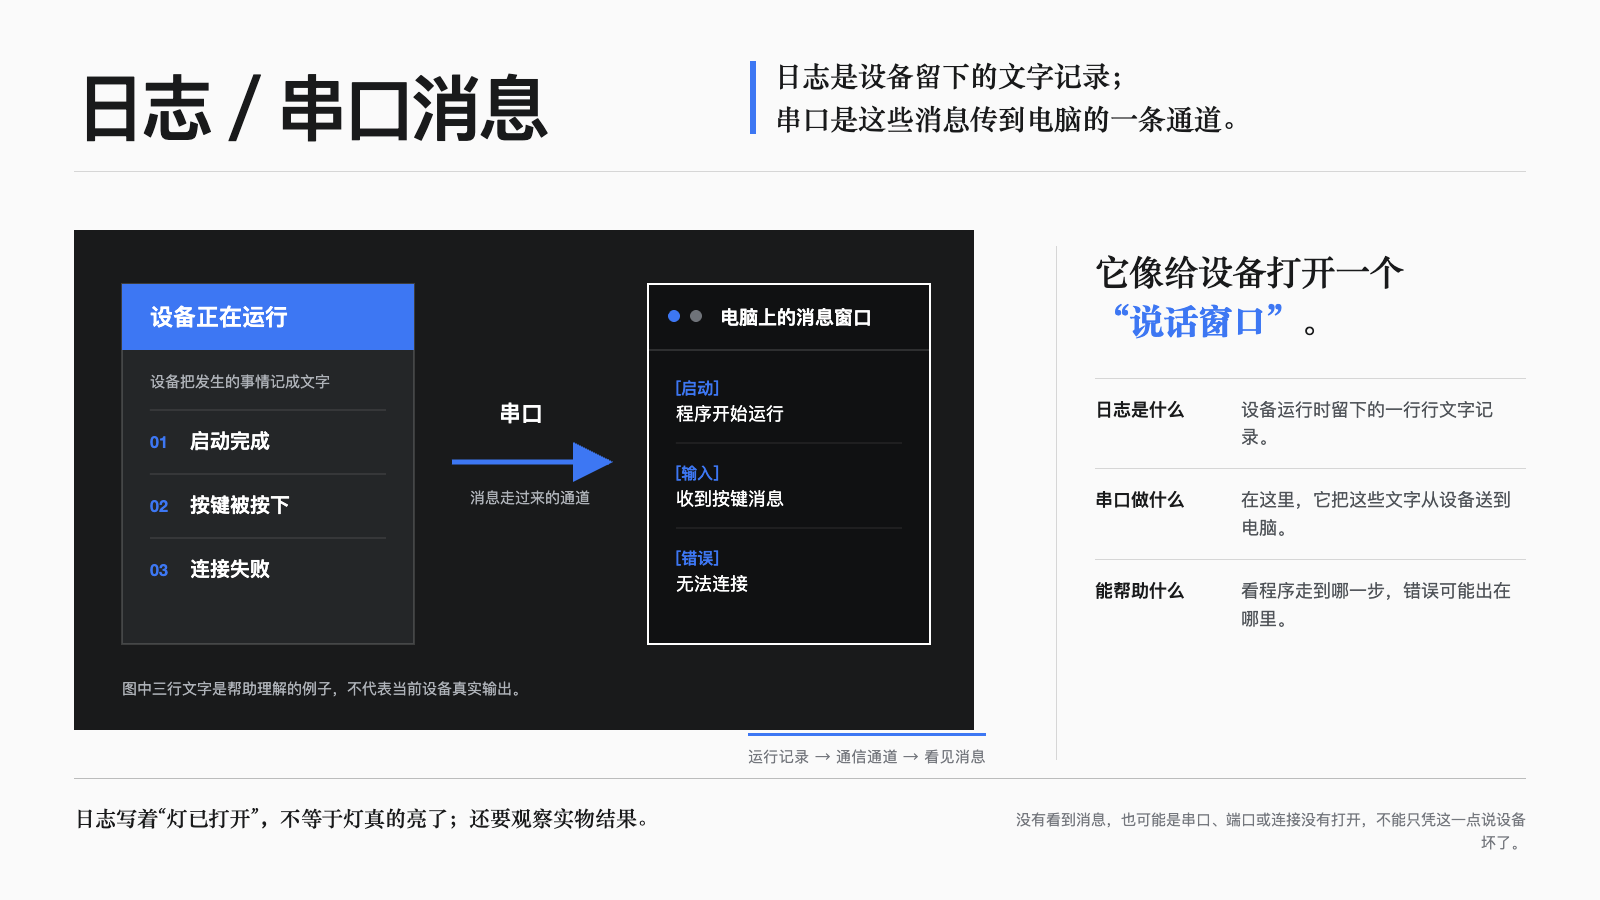Click the blue vertical bar beside subtitle
This screenshot has width=1600, height=900.
pos(753,98)
